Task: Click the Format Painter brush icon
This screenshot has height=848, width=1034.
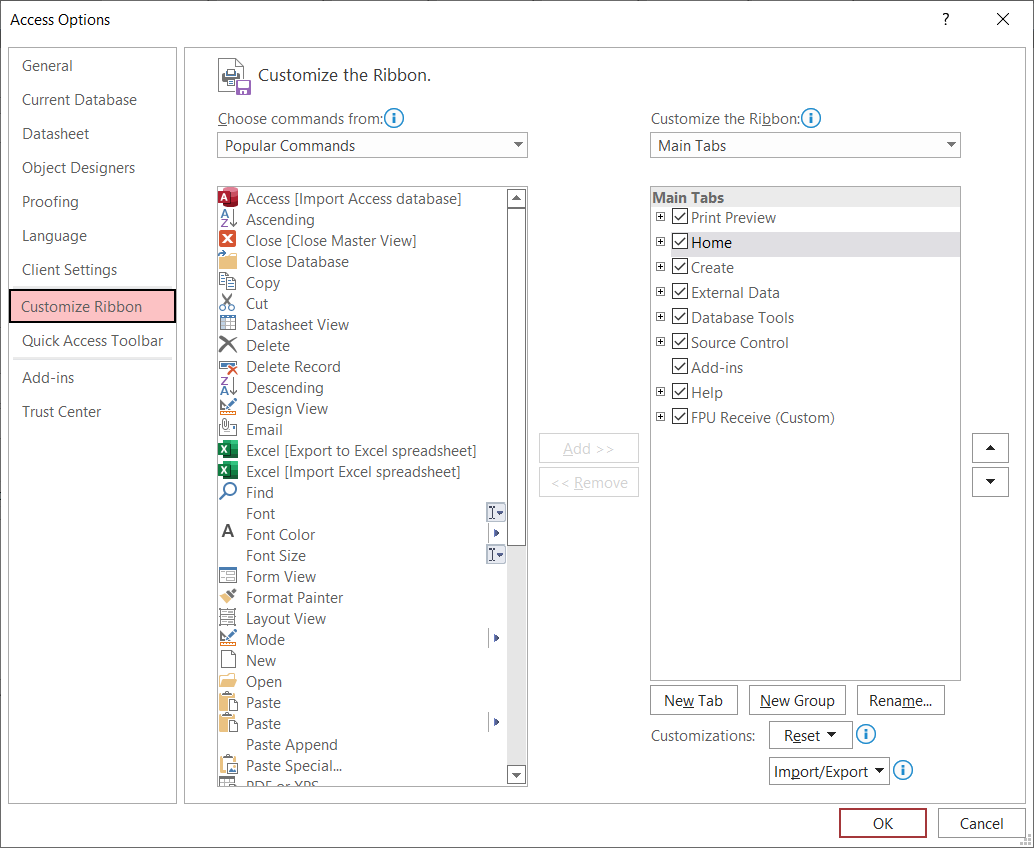Action: click(228, 597)
